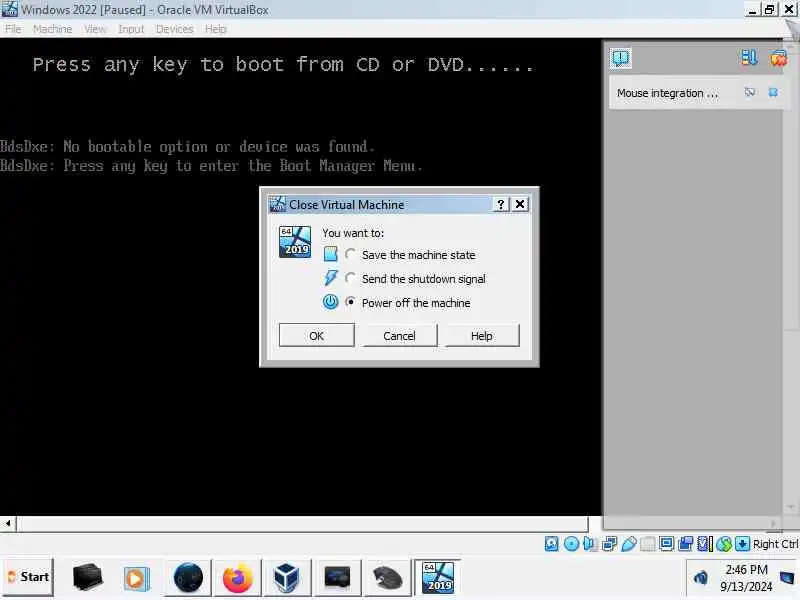The height and width of the screenshot is (600, 800).
Task: Open VirtualBox Manager cube taskbar icon
Action: click(x=286, y=578)
